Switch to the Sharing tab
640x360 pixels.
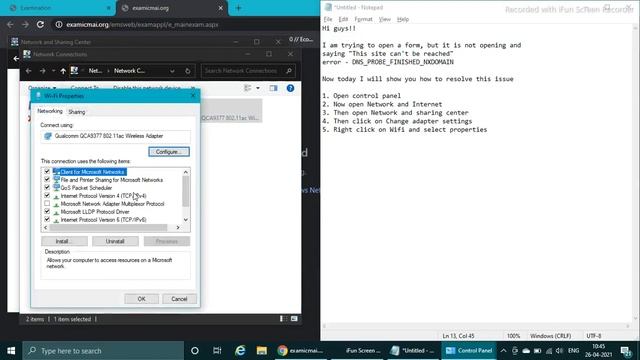pyautogui.click(x=77, y=112)
